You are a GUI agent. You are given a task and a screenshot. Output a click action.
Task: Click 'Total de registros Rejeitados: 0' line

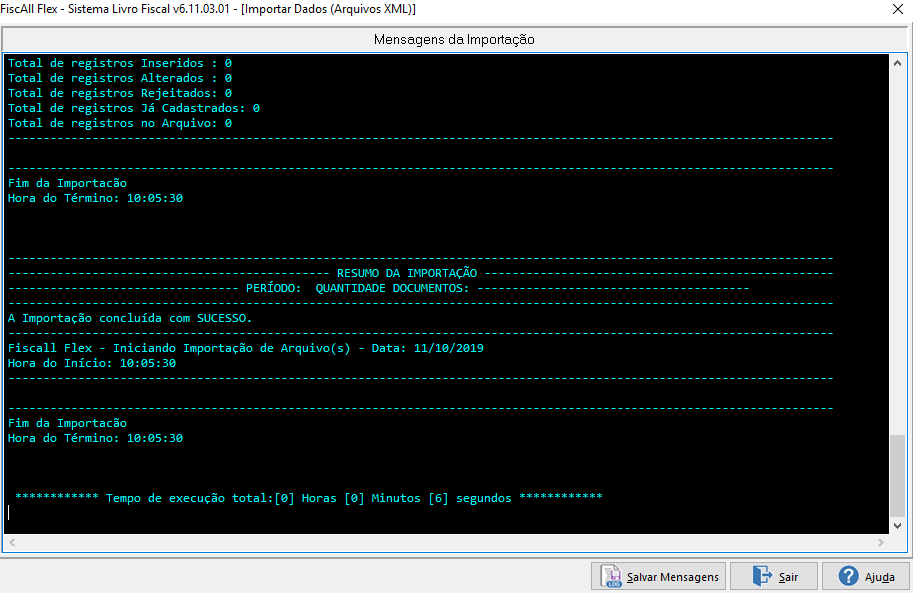(120, 93)
